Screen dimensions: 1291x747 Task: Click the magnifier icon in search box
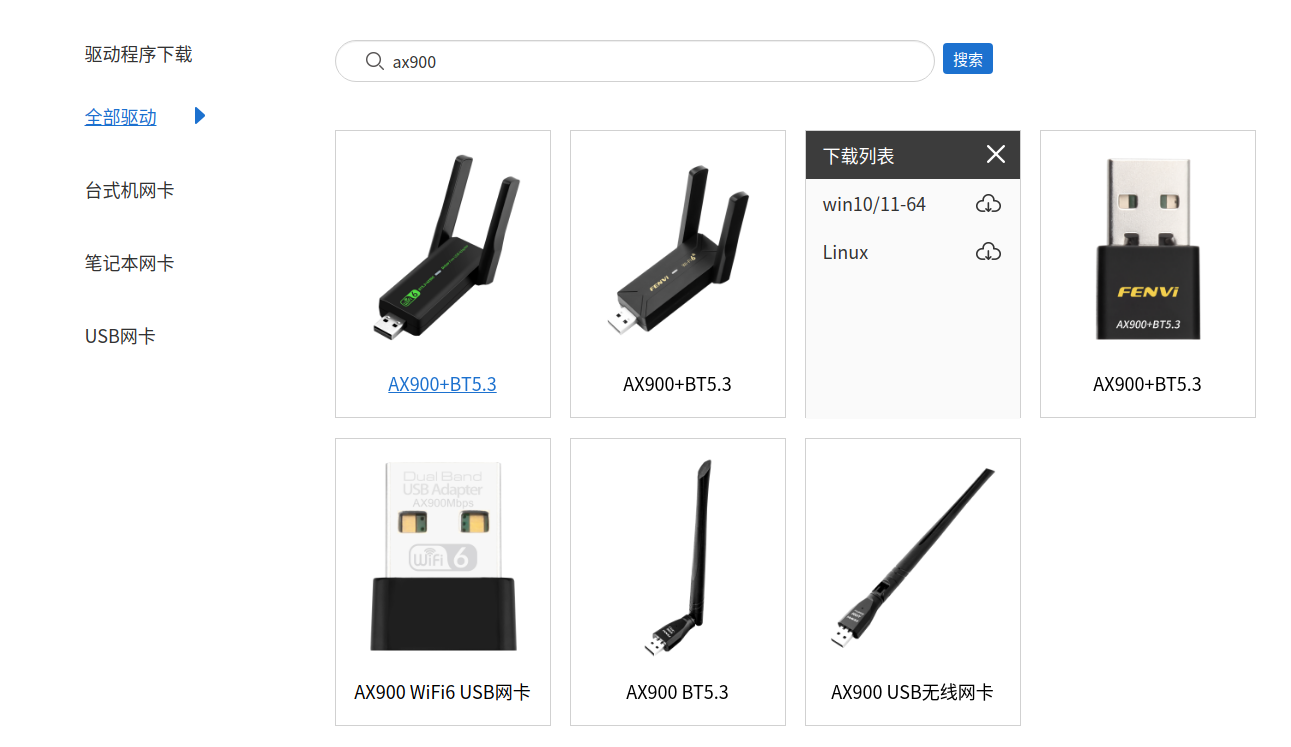[375, 61]
